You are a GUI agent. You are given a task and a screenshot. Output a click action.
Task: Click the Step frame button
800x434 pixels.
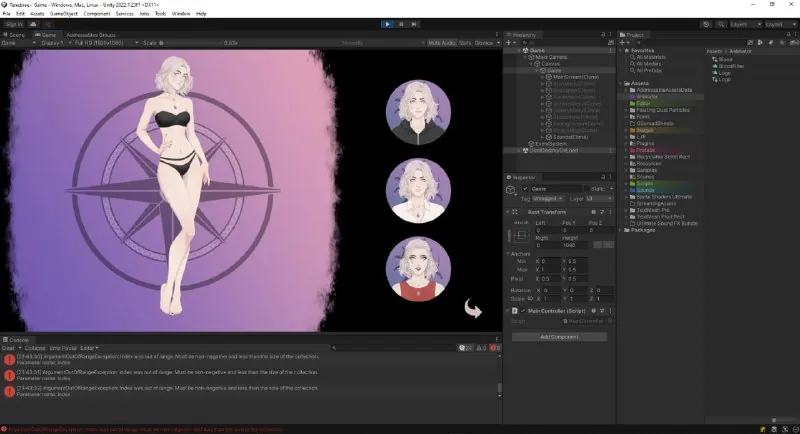[x=414, y=24]
